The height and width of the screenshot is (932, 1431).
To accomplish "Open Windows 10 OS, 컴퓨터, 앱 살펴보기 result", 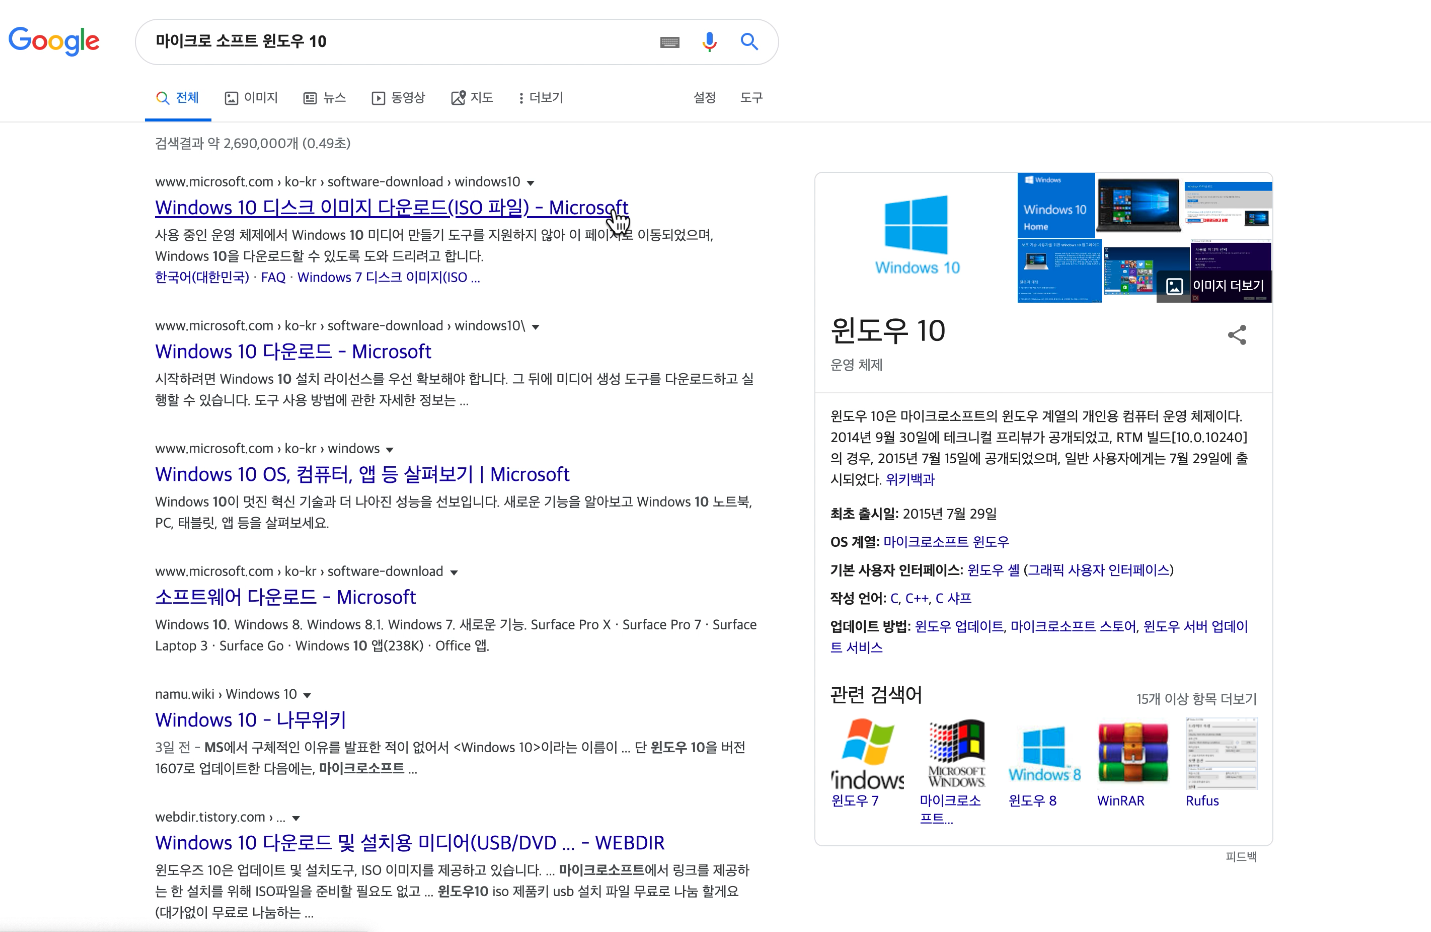I will 362,475.
